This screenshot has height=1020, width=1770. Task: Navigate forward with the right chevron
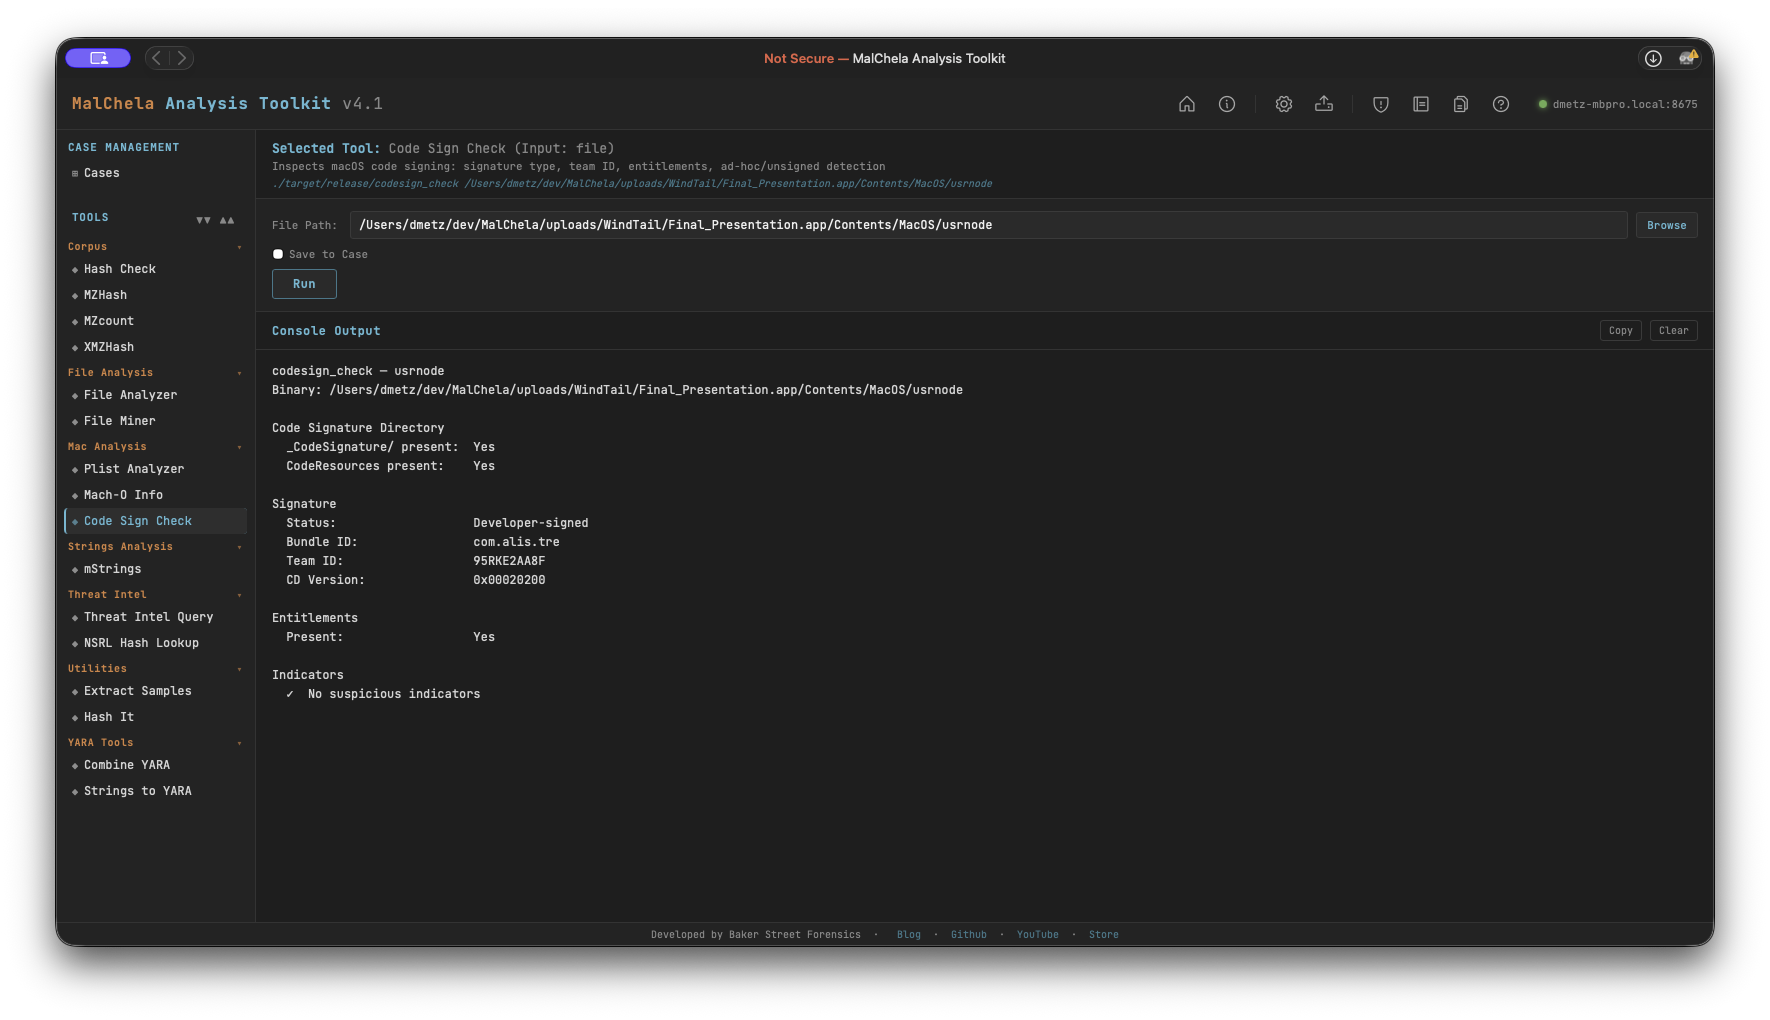(182, 58)
